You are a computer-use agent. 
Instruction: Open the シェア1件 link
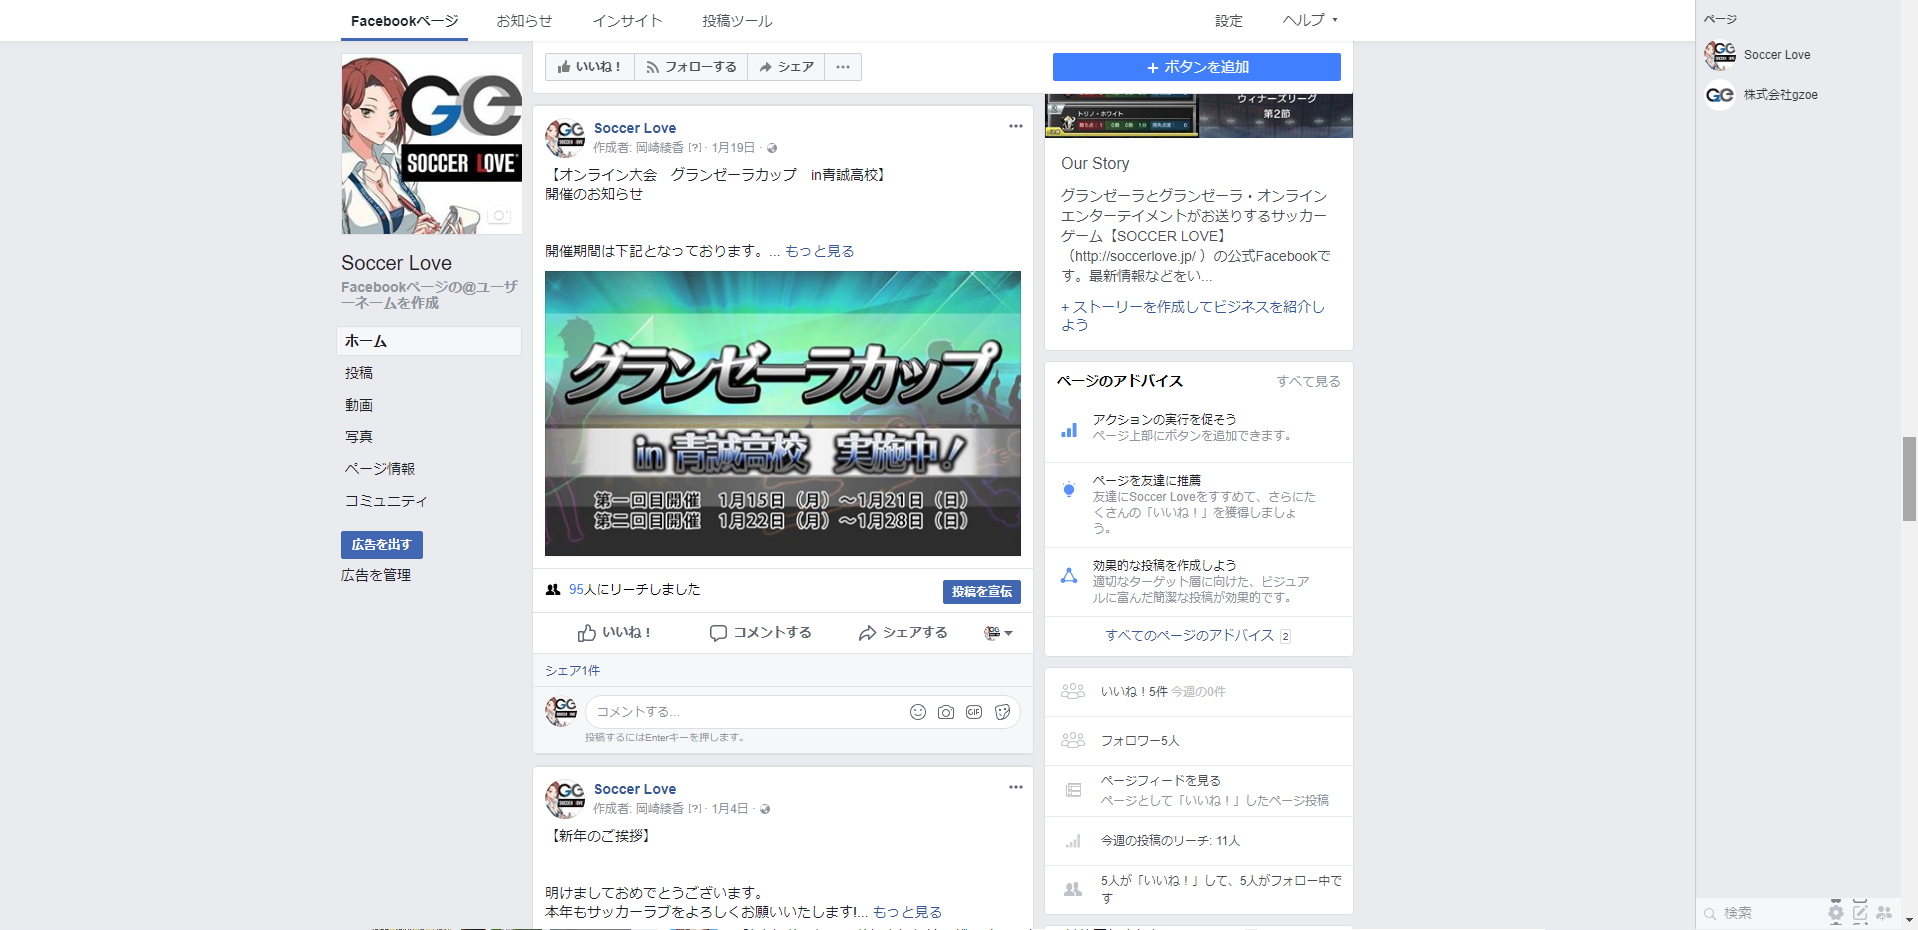572,671
